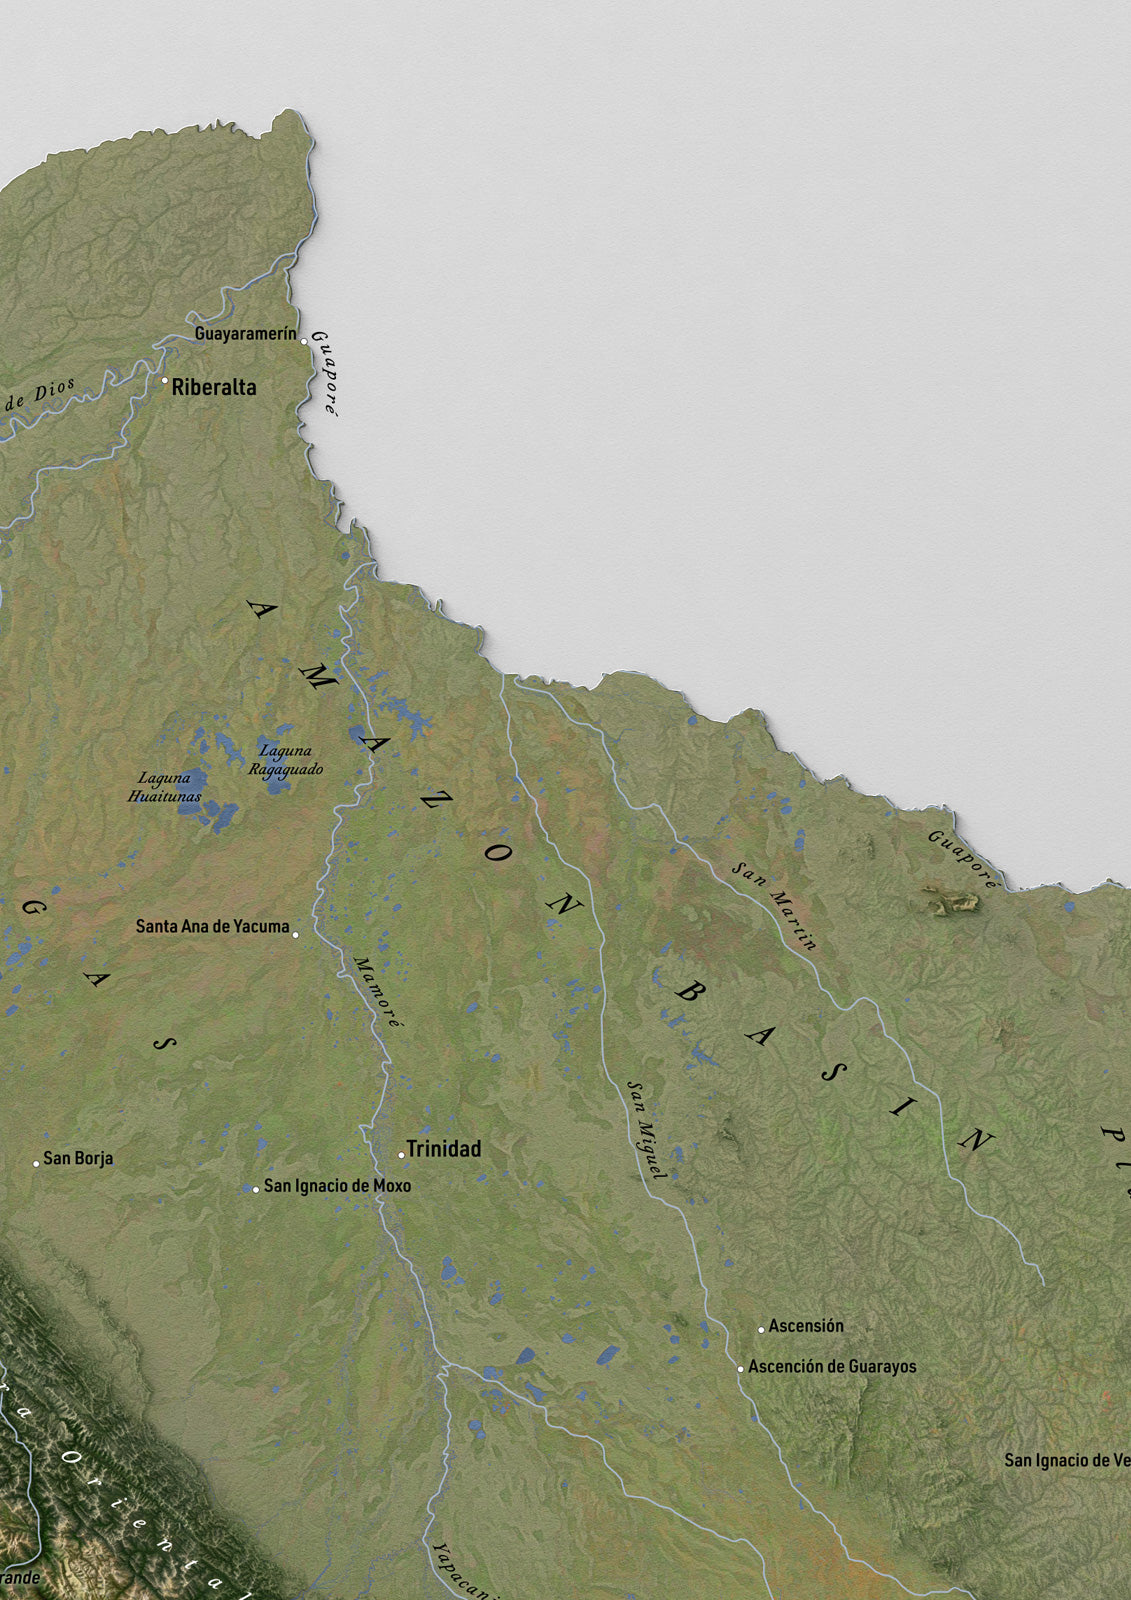
Task: Click the Trinidad city label
Action: click(x=444, y=1149)
